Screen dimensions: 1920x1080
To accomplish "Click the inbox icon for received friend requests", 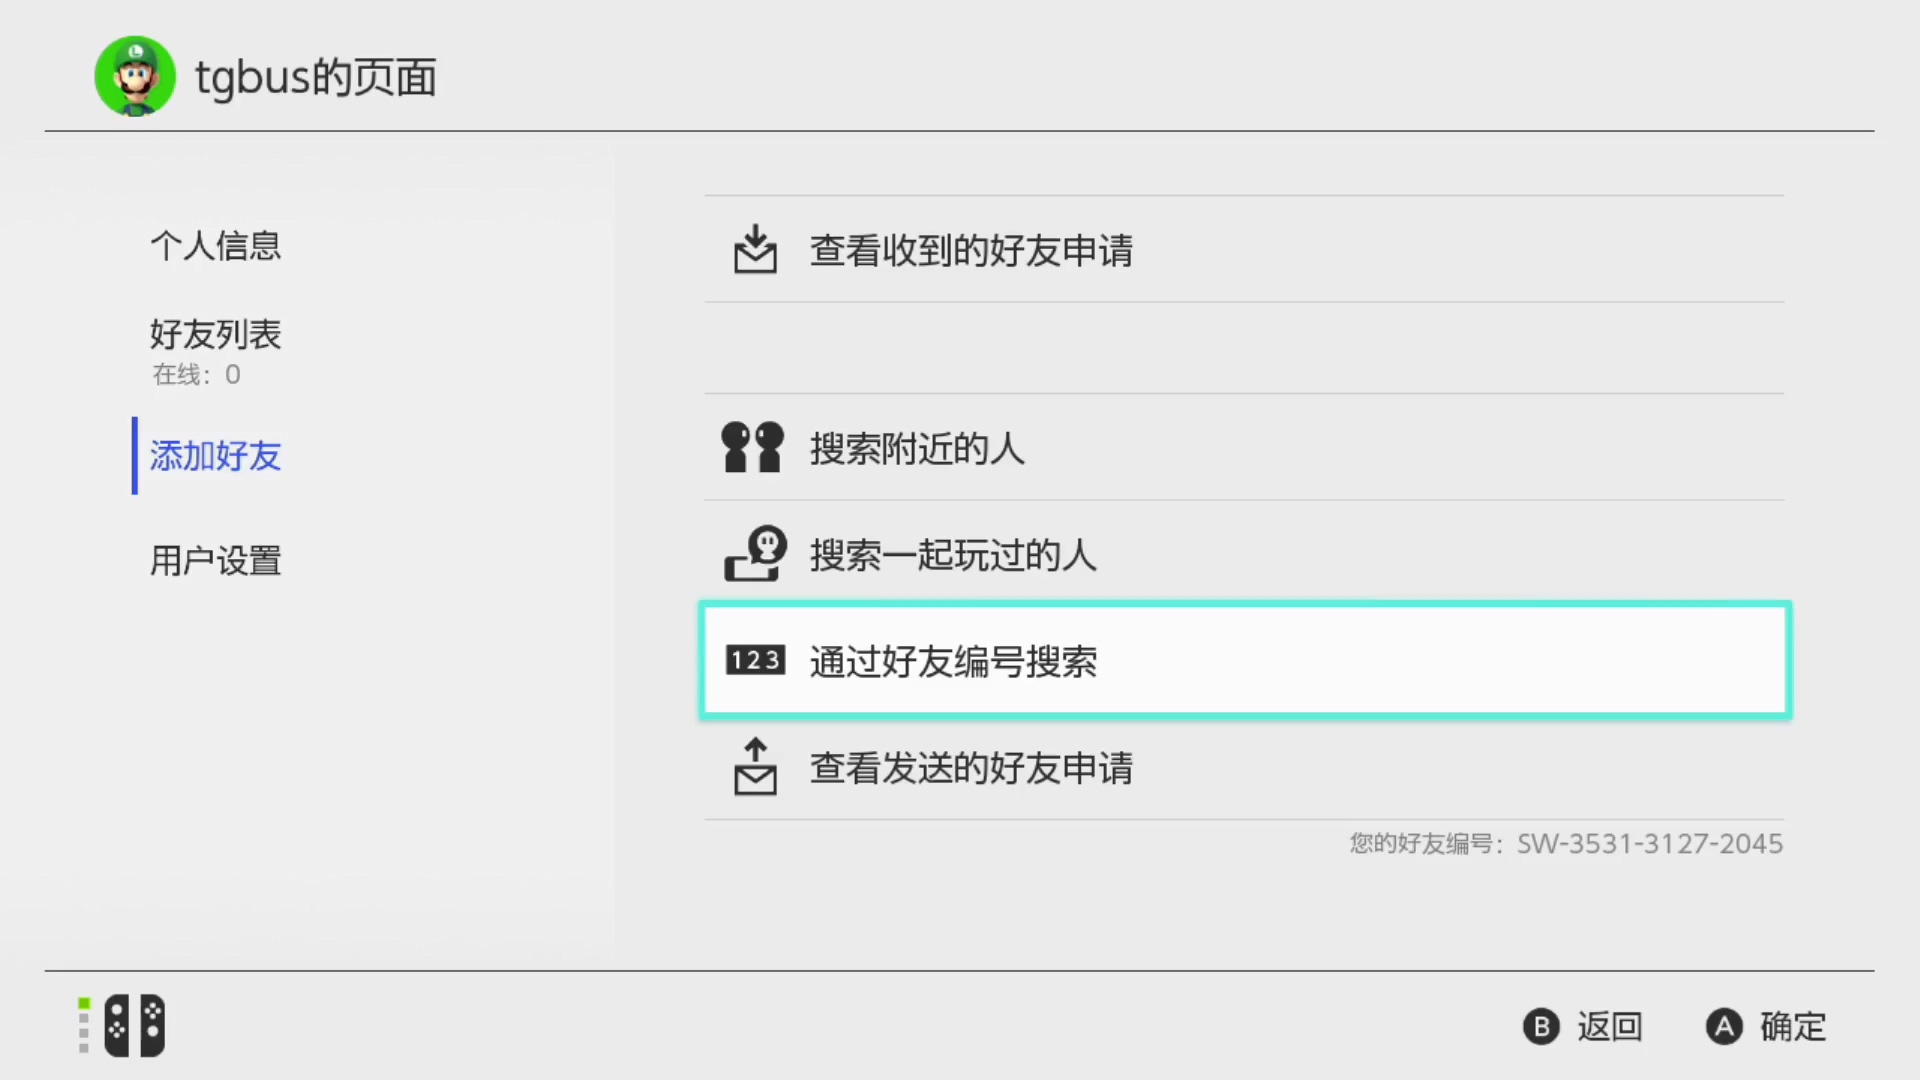I will click(x=755, y=249).
